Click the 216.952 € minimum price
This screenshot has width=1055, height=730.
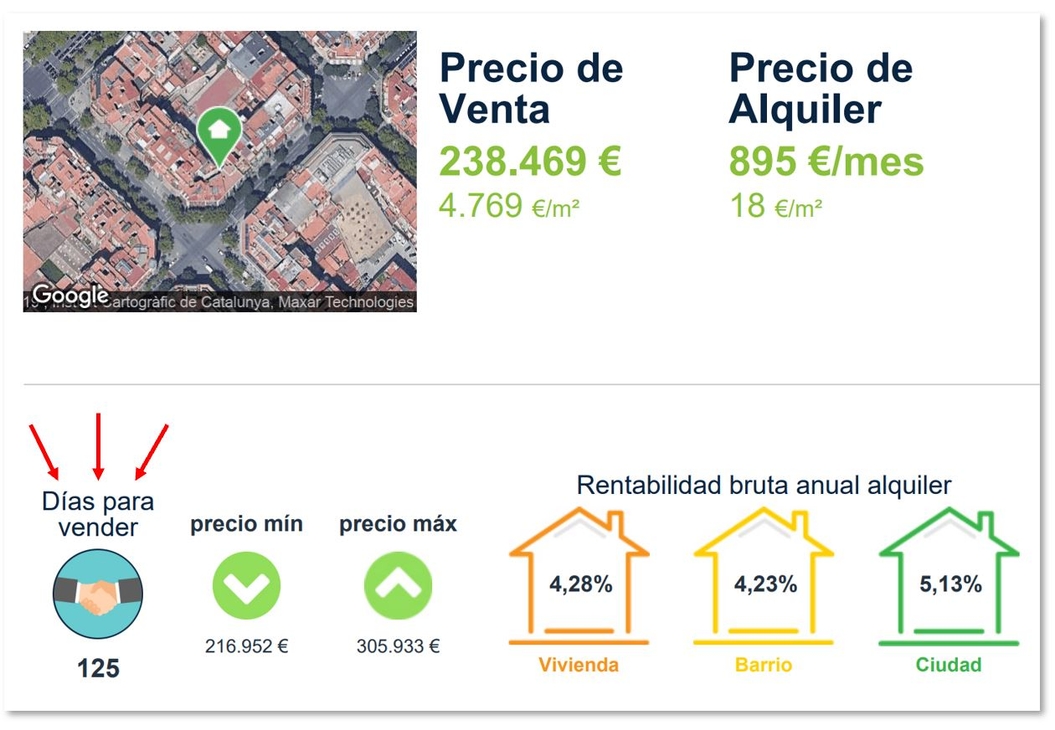click(x=246, y=647)
